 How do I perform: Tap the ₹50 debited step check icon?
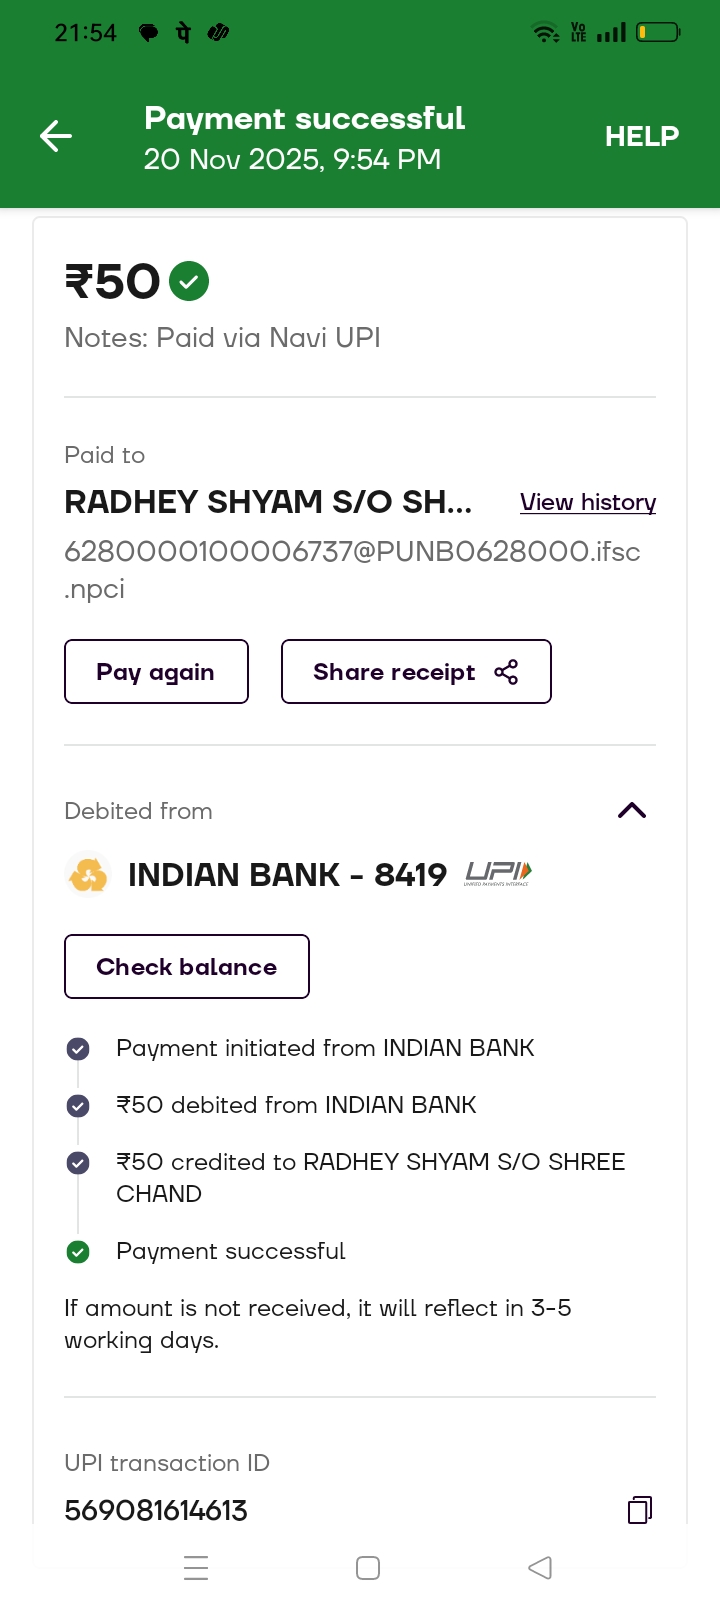point(78,1106)
